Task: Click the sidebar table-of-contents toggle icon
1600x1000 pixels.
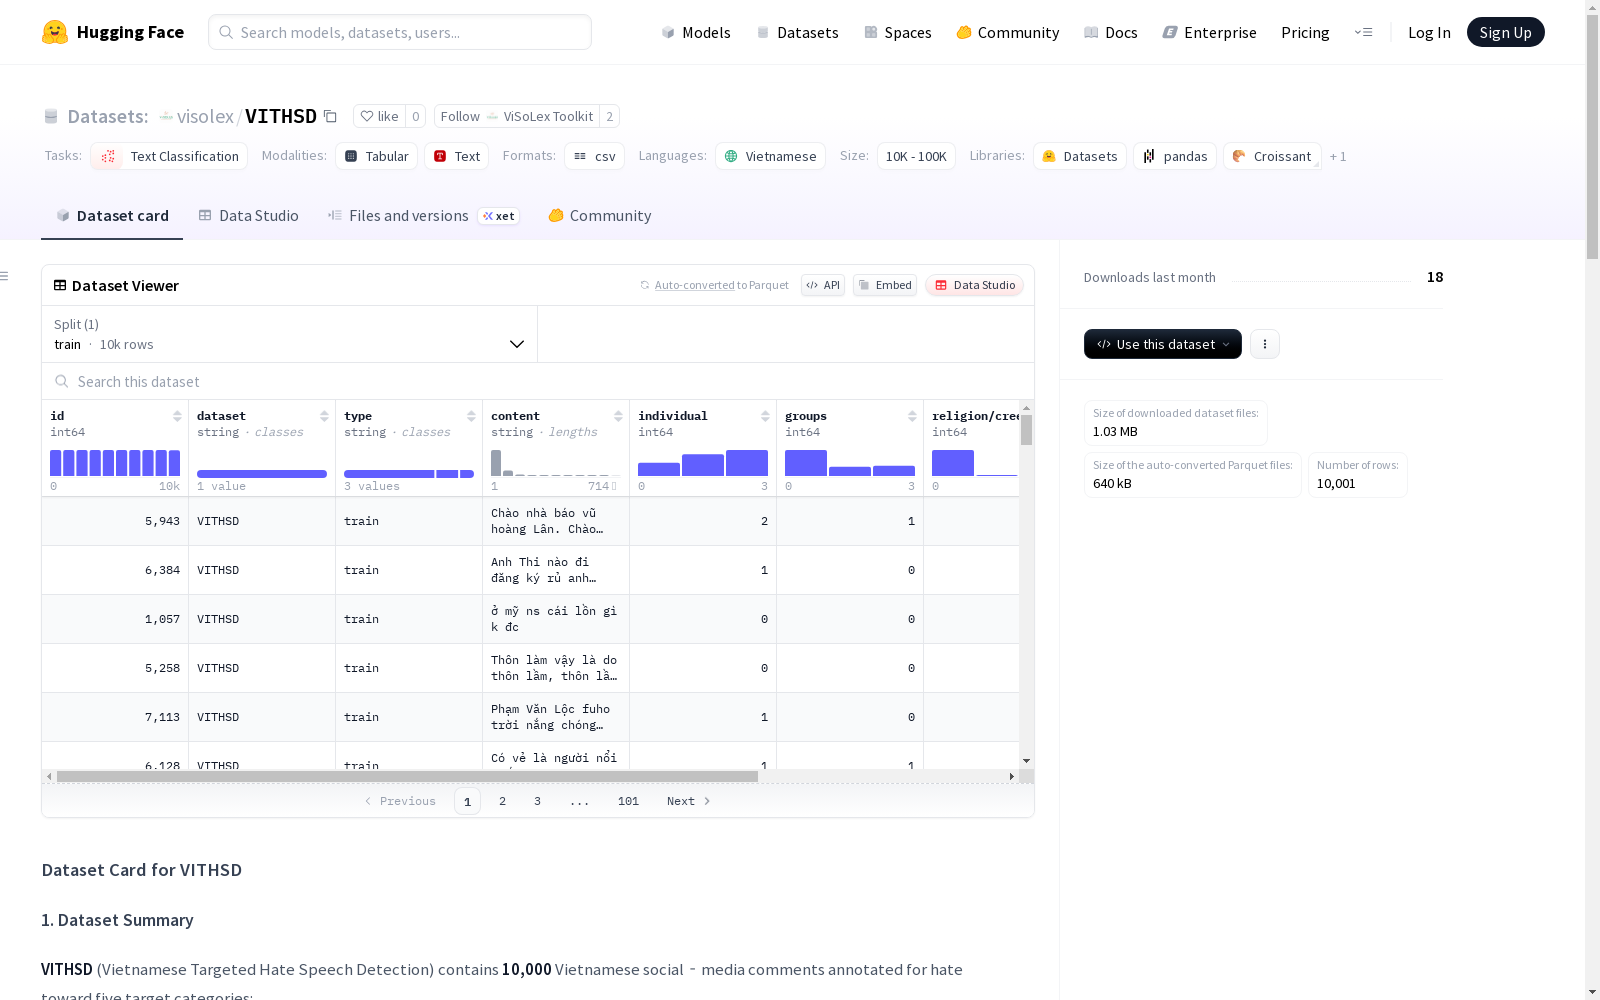Action: 5,276
